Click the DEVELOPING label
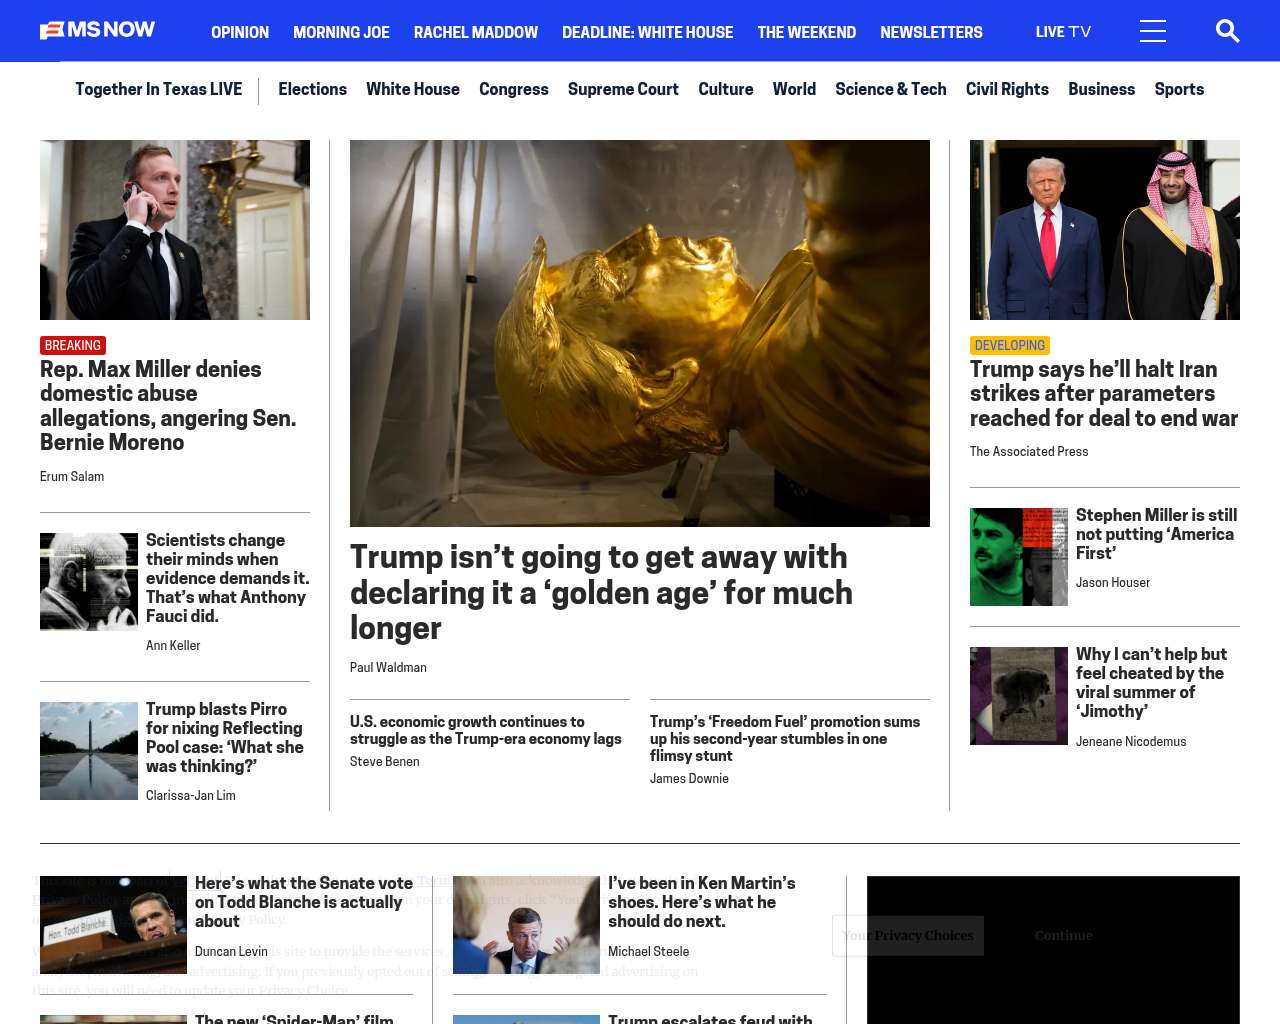This screenshot has height=1024, width=1280. coord(1010,345)
